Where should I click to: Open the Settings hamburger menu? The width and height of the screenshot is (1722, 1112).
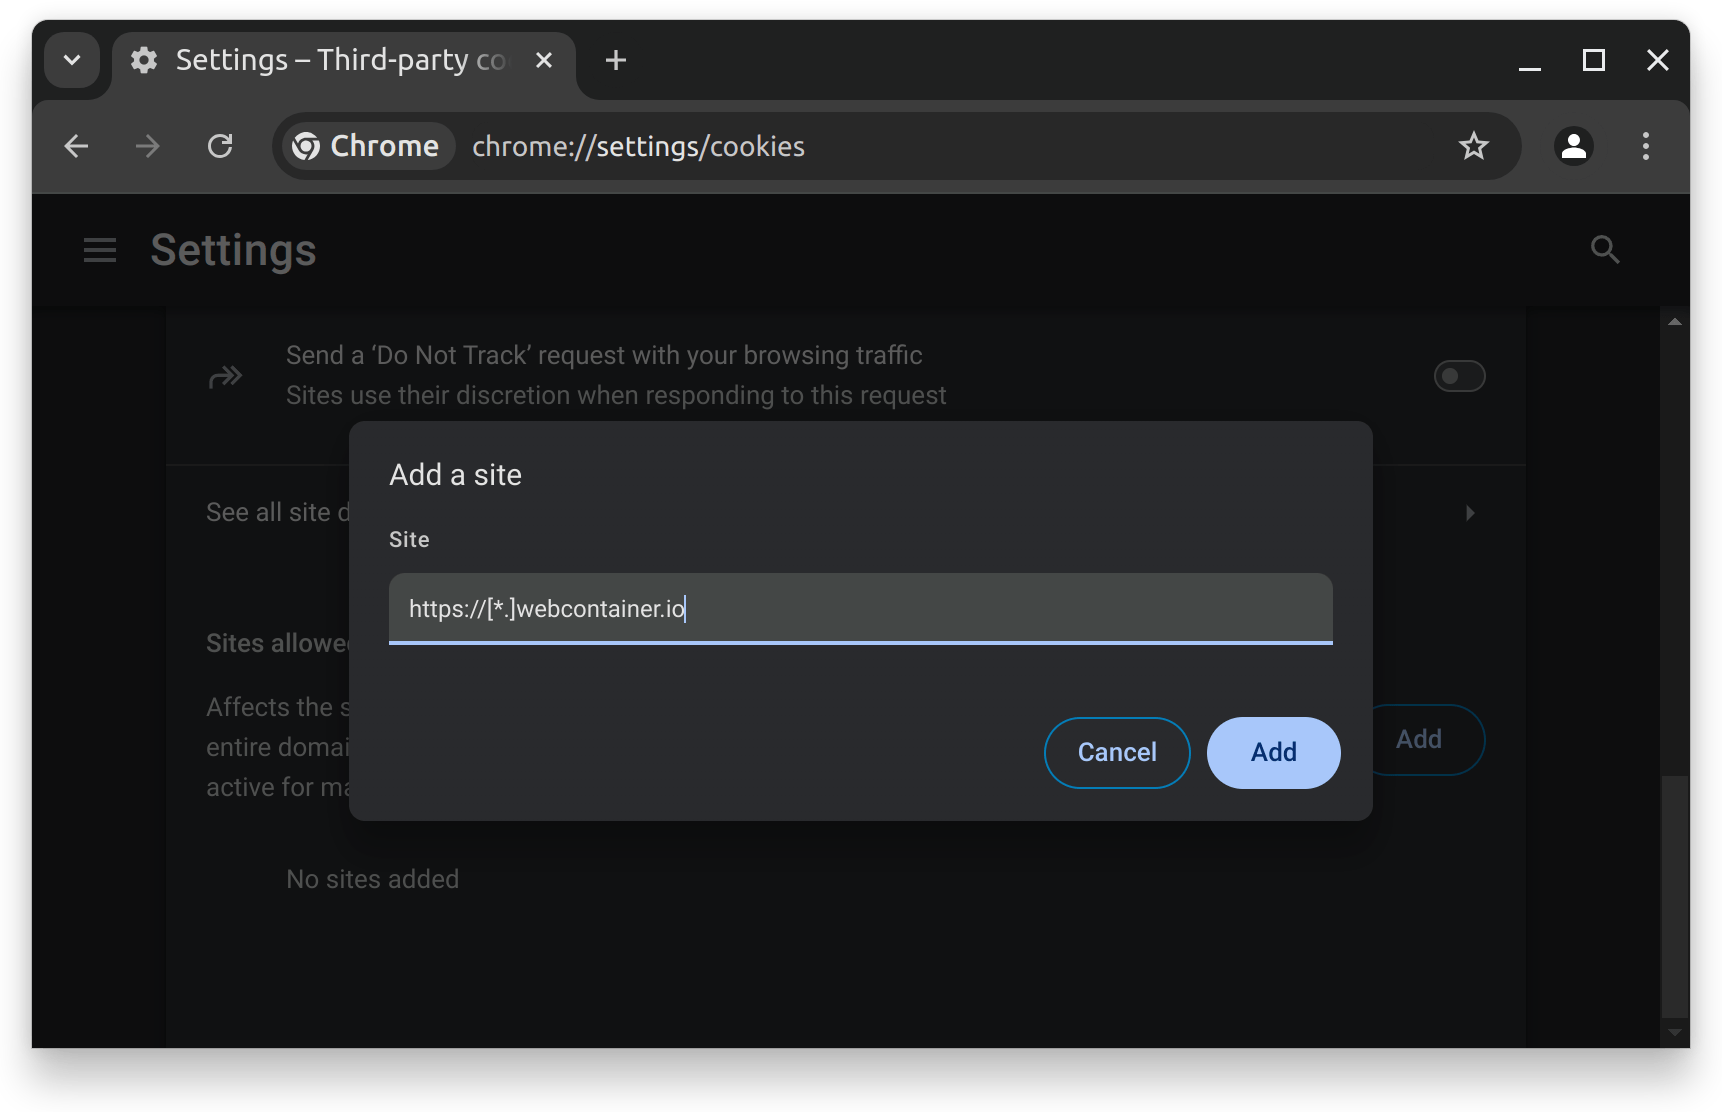point(100,250)
